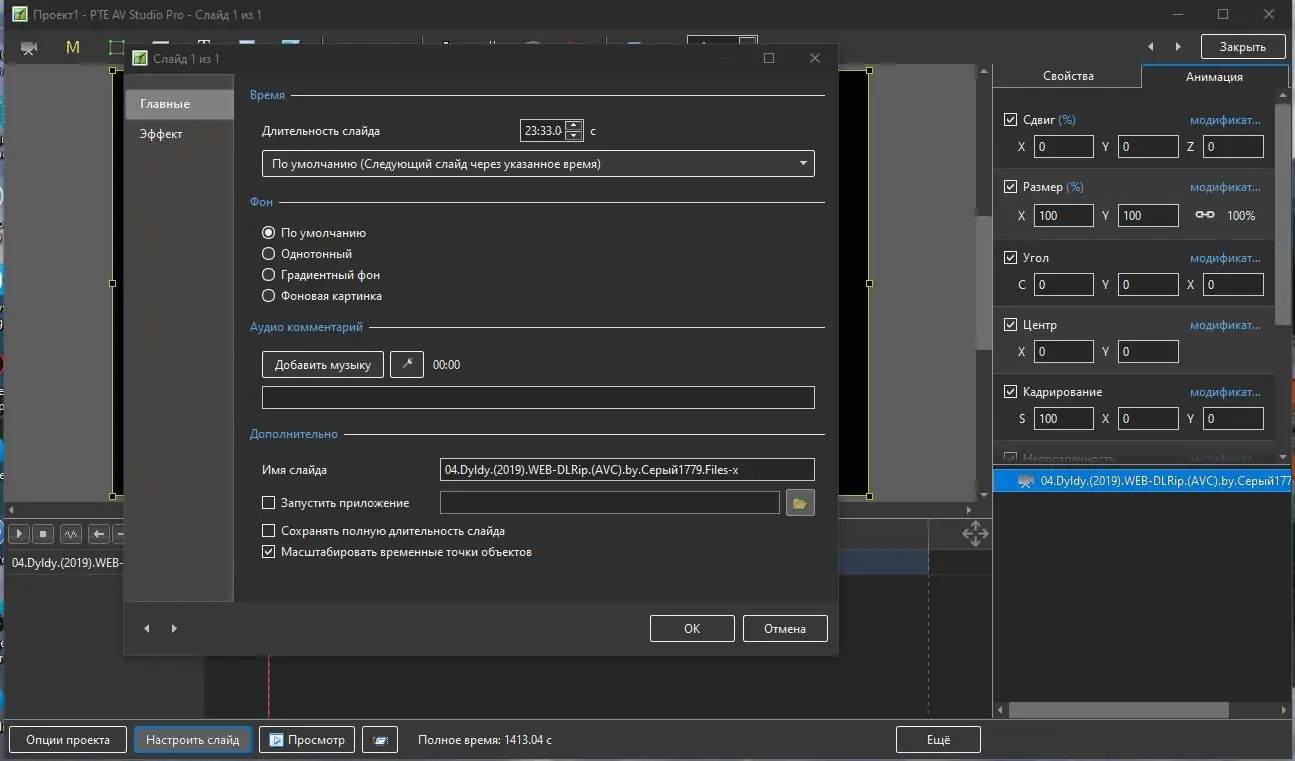The height and width of the screenshot is (761, 1295).
Task: Click the Закрыть button
Action: tap(1242, 46)
